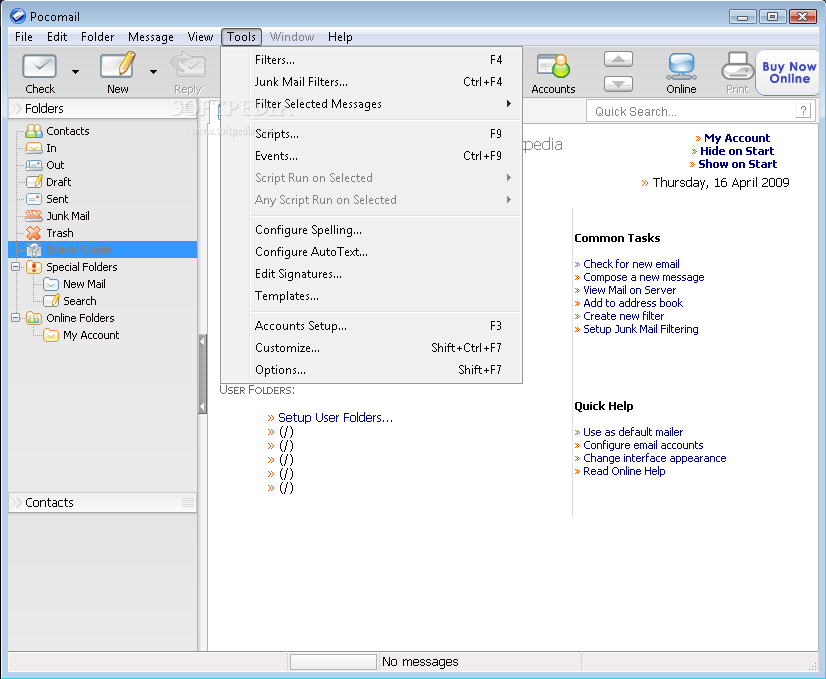826x679 pixels.
Task: Click Compose a new message link
Action: click(644, 277)
